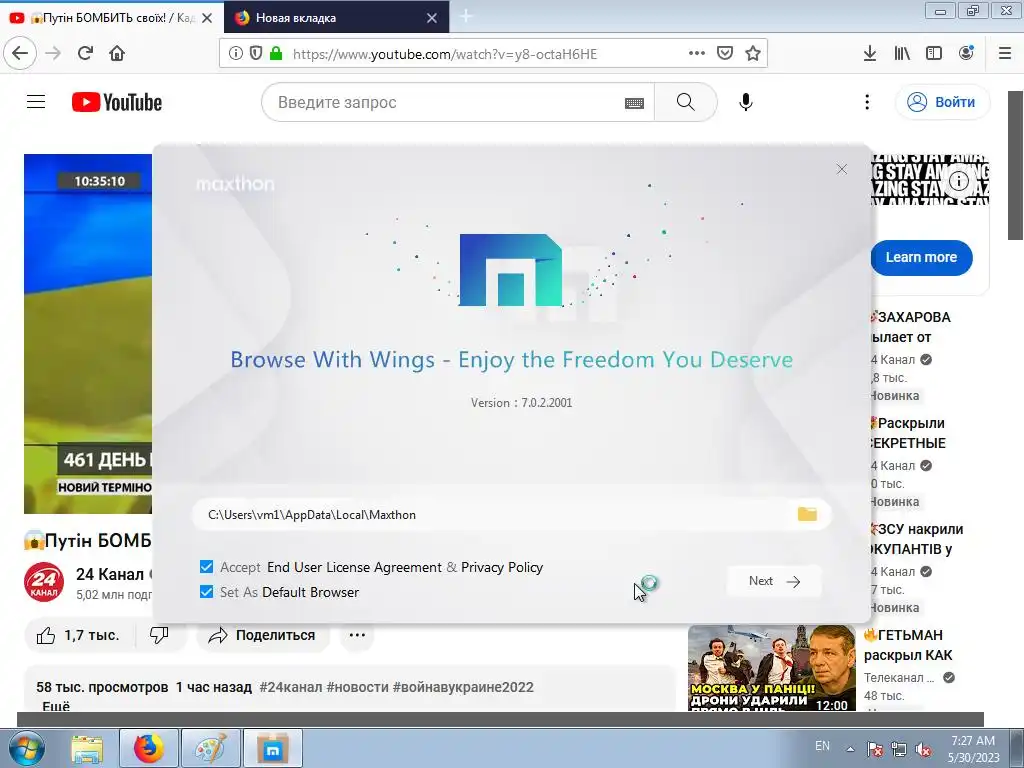View connection padlock details
1024x768 pixels.
[x=276, y=54]
